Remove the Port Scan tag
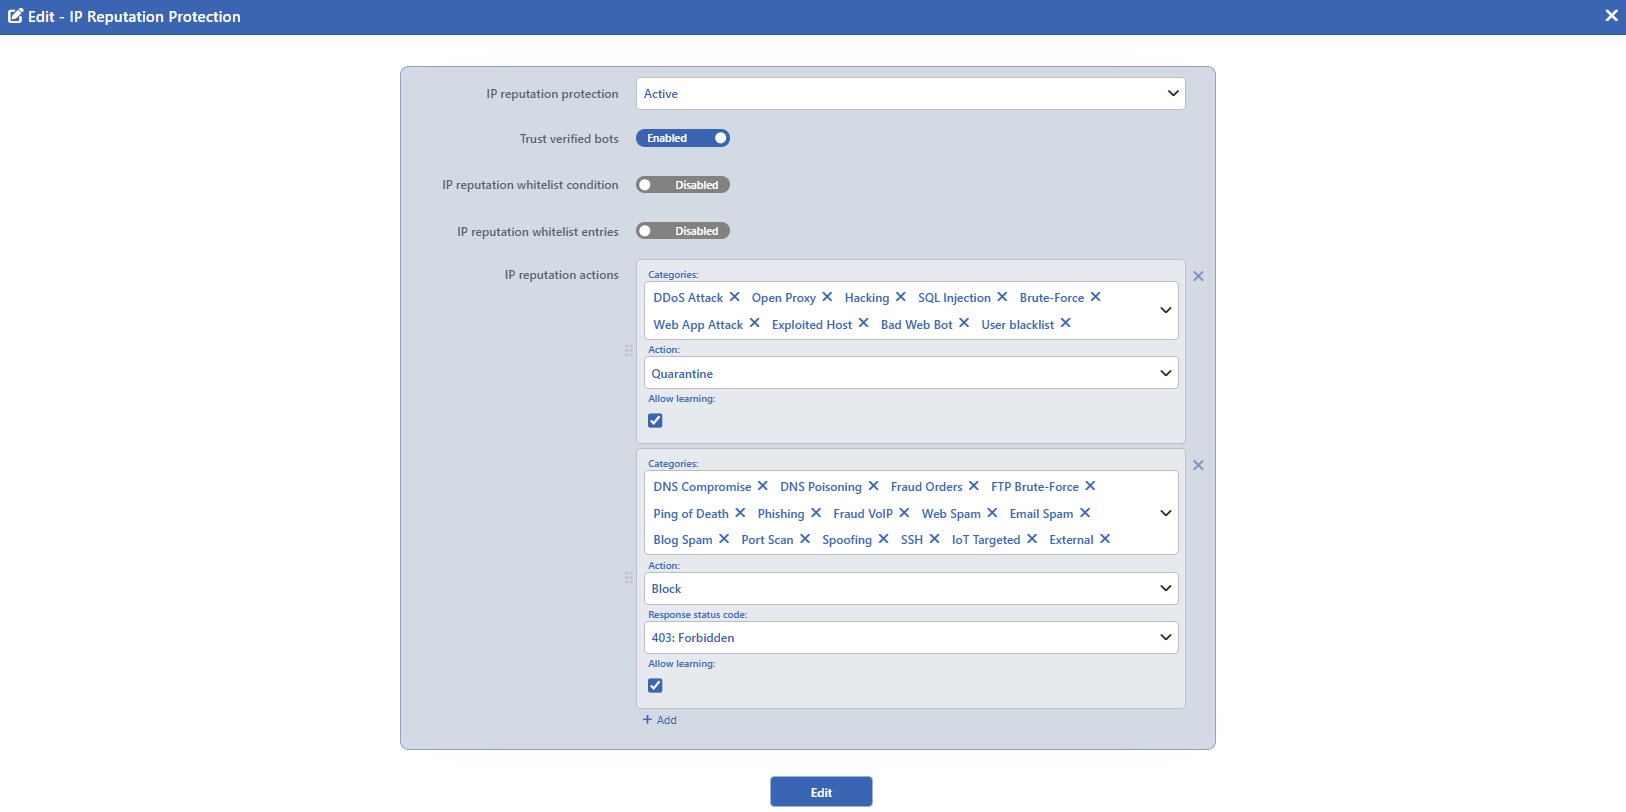This screenshot has height=812, width=1626. click(x=805, y=539)
